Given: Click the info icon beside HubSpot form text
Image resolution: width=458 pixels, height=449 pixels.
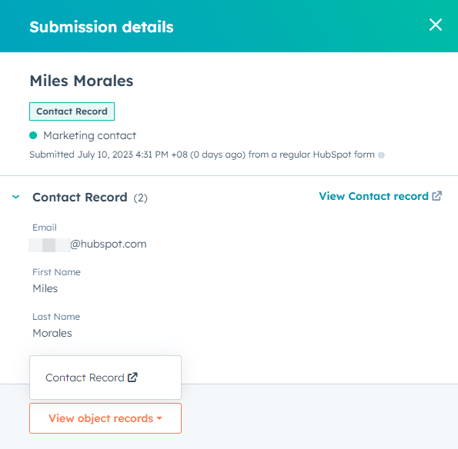Looking at the screenshot, I should point(381,155).
